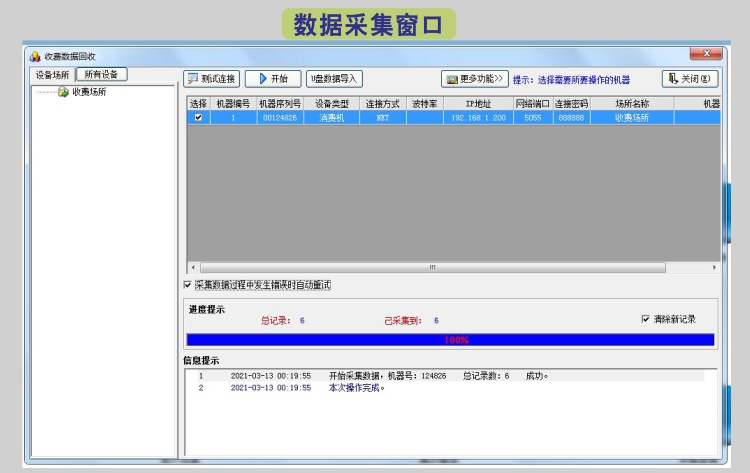Image resolution: width=750 pixels, height=473 pixels.
Task: Click the app icon in title bar
Action: coord(35,56)
